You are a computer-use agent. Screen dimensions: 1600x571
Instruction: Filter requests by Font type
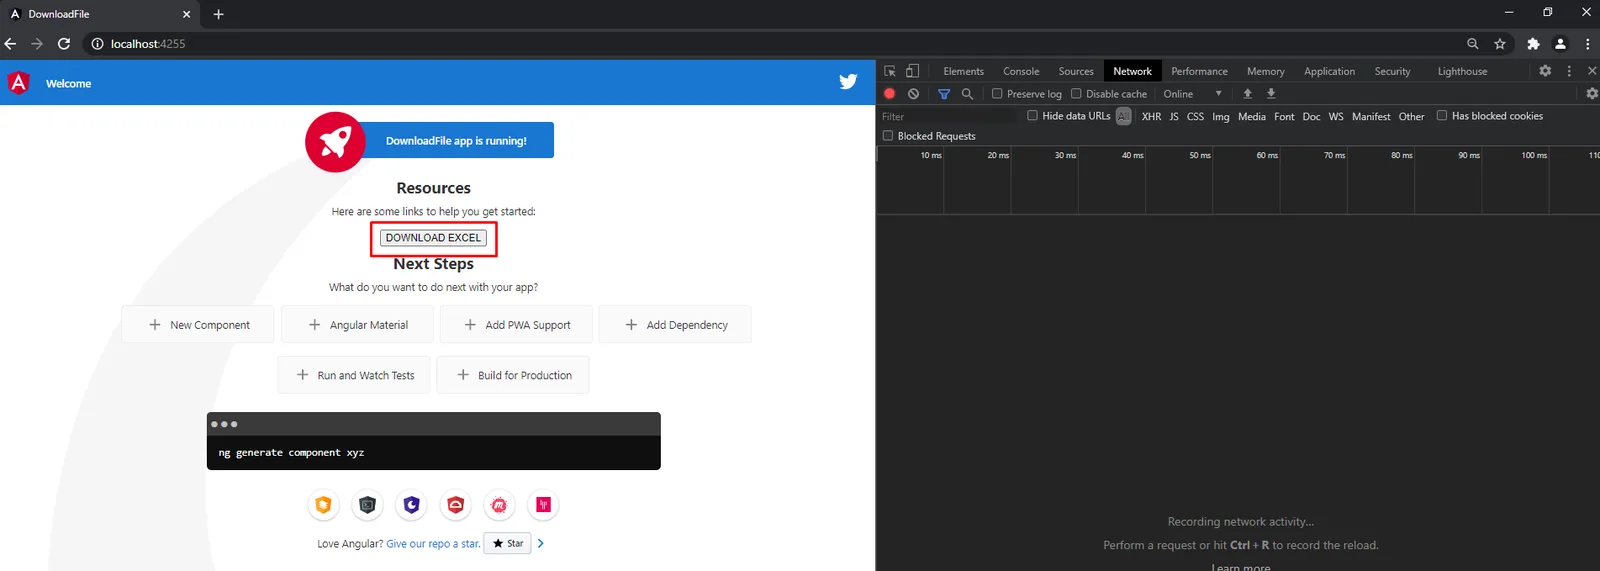coord(1284,116)
